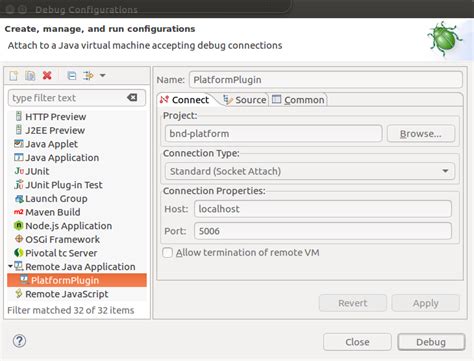Click the Browse... button for project
Screen dimensions: 474x361
(421, 134)
